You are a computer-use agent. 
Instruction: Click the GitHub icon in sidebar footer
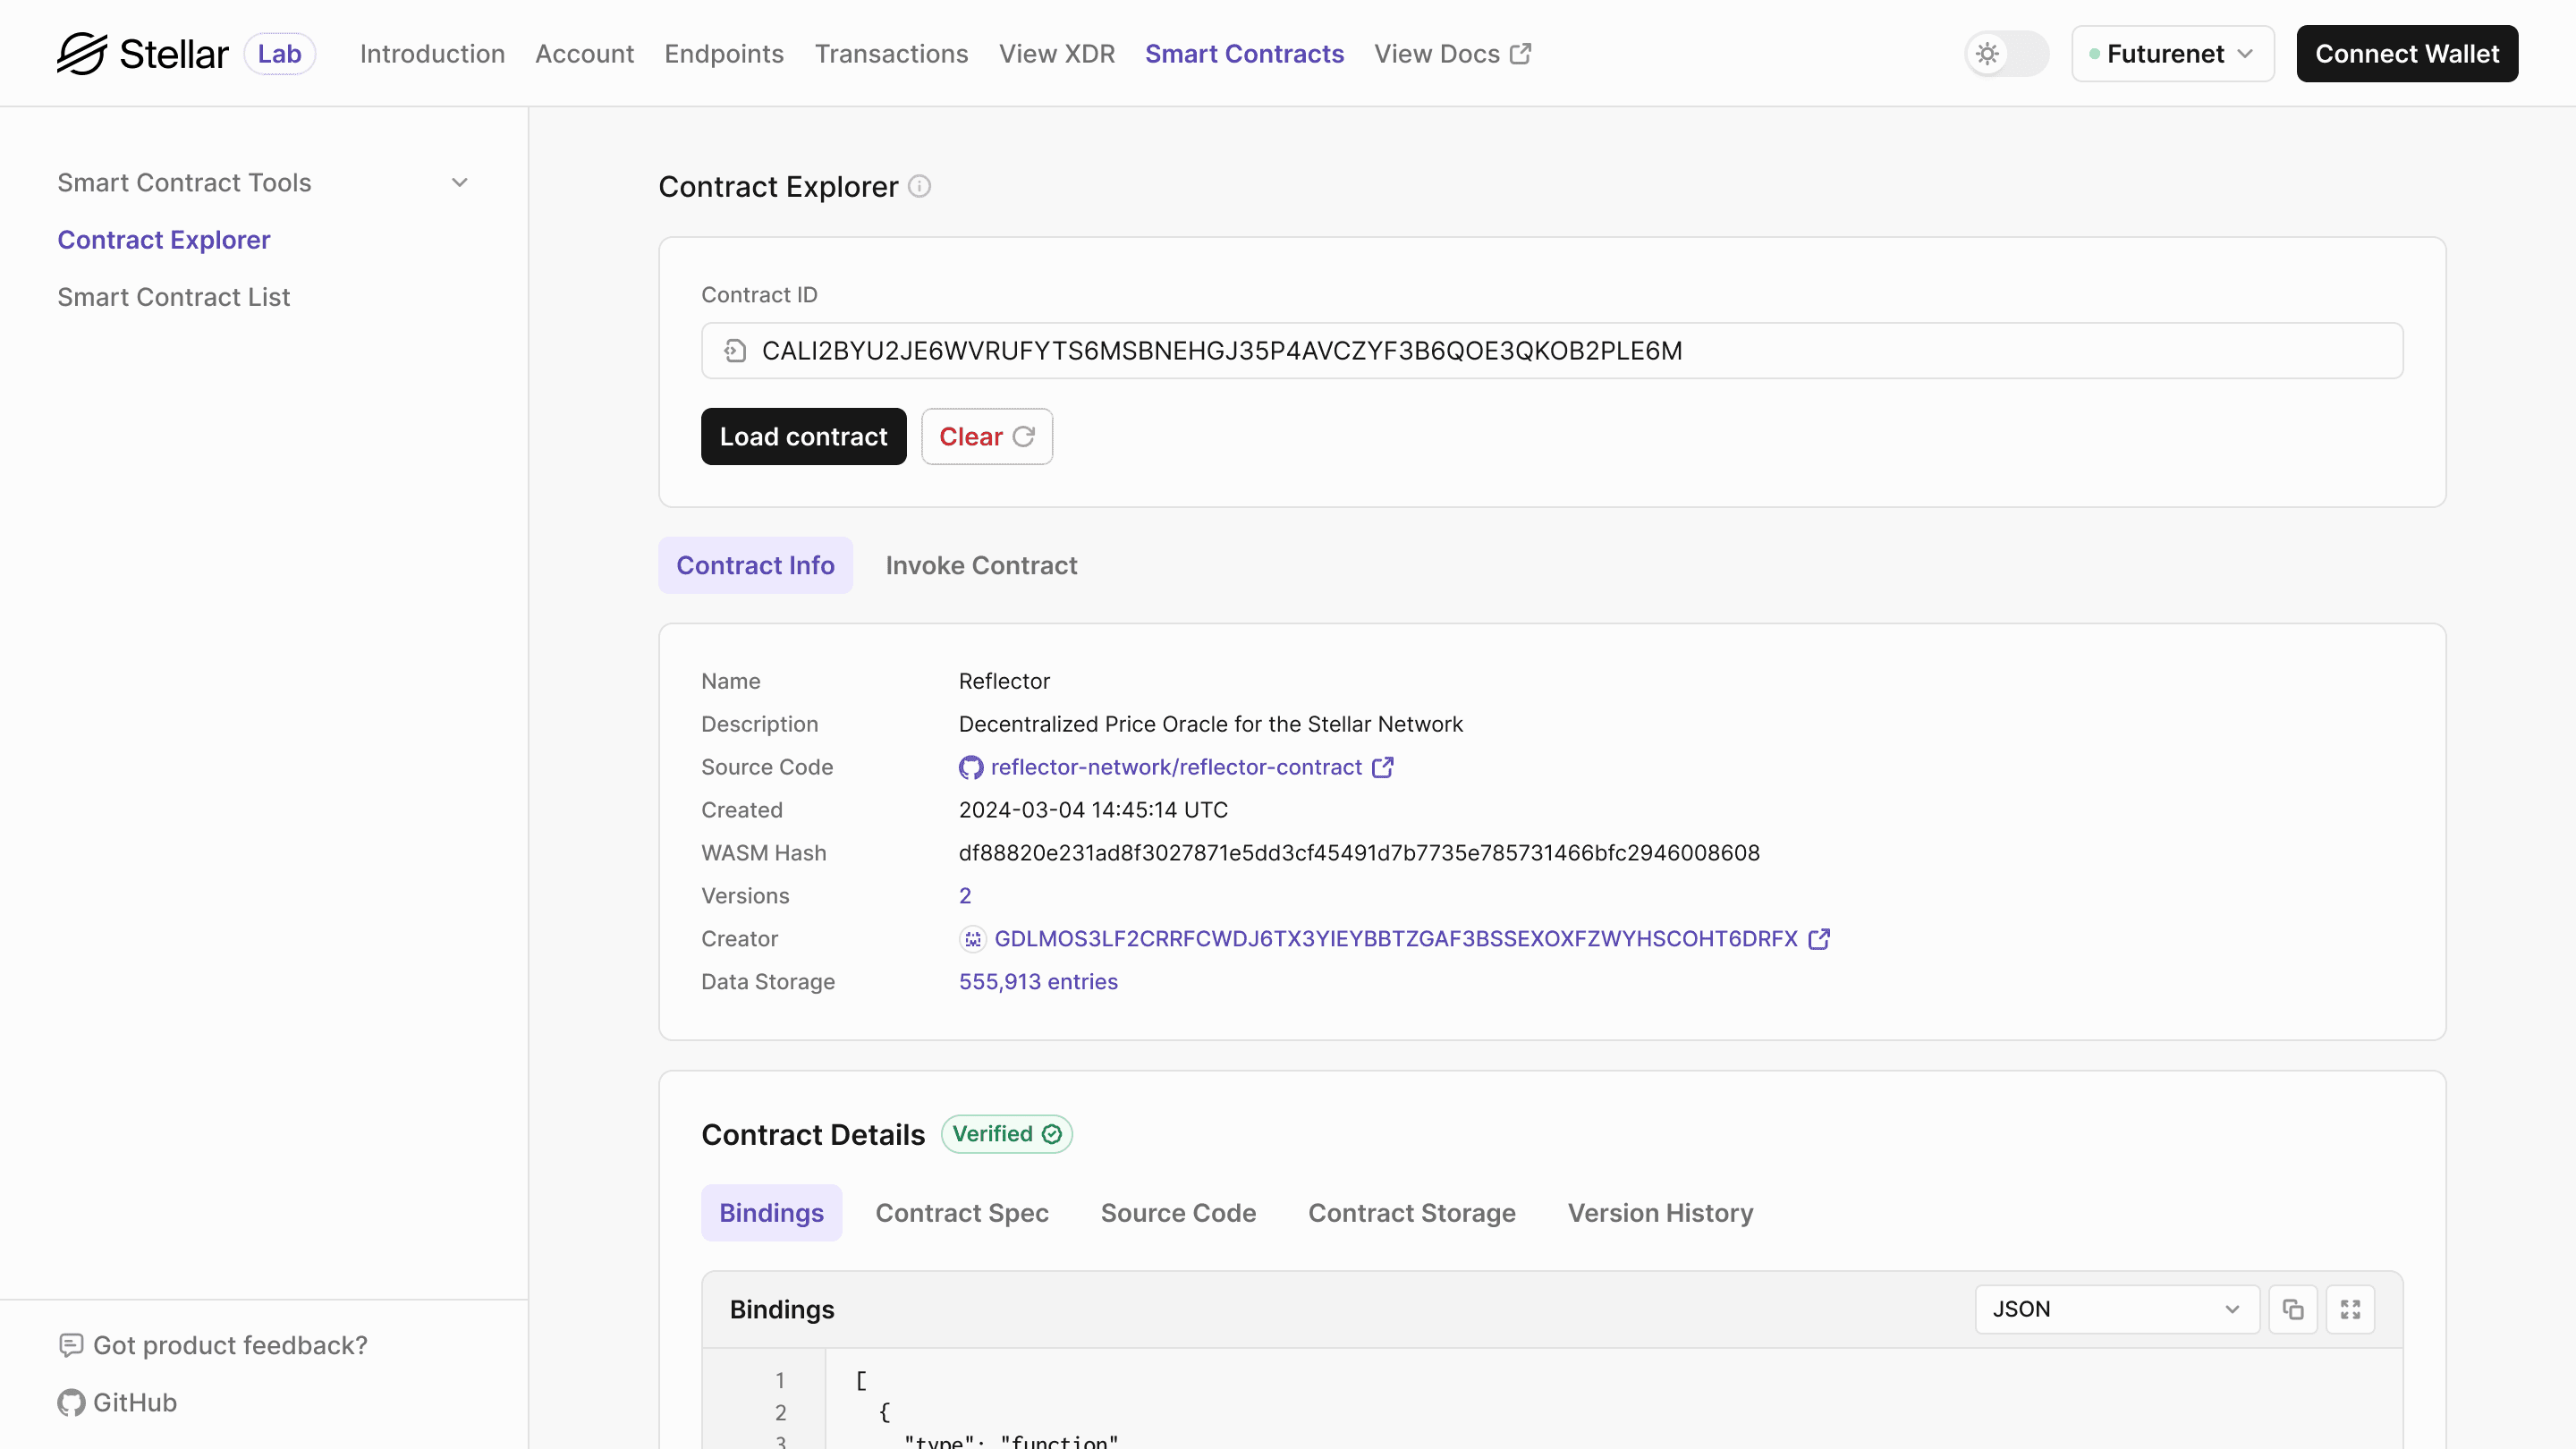pos(71,1402)
